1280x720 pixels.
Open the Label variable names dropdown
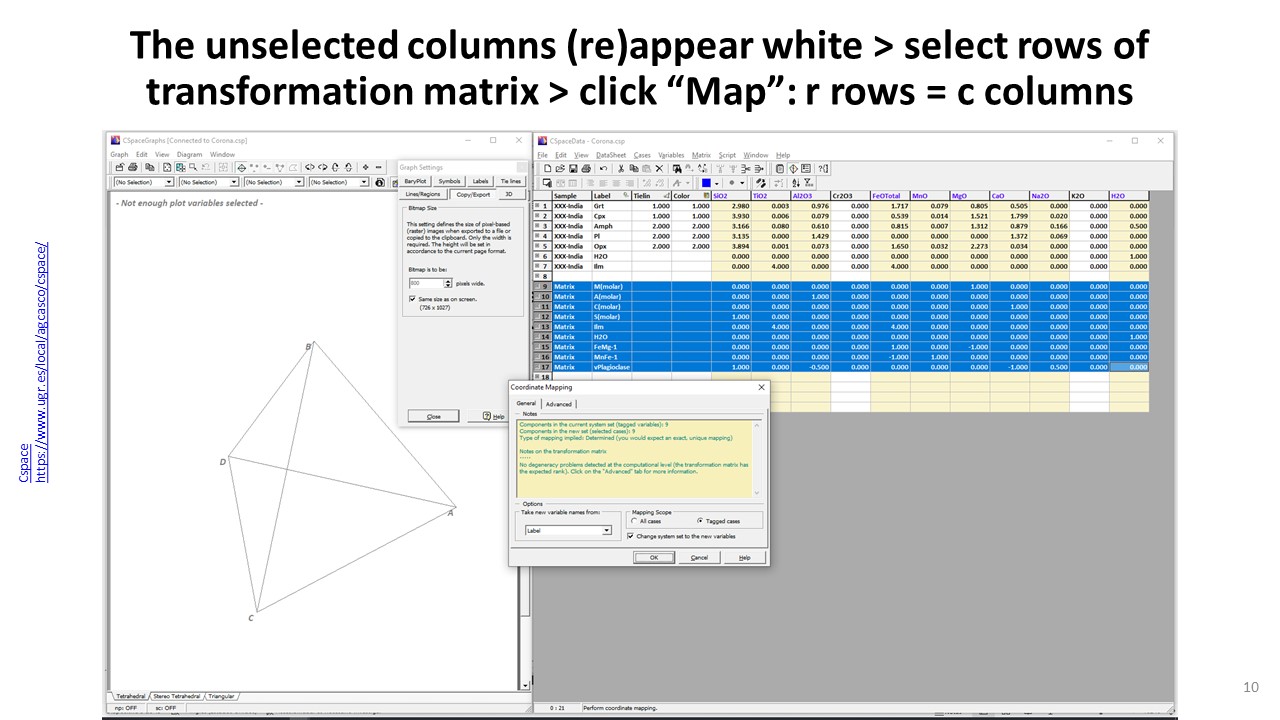pos(606,531)
